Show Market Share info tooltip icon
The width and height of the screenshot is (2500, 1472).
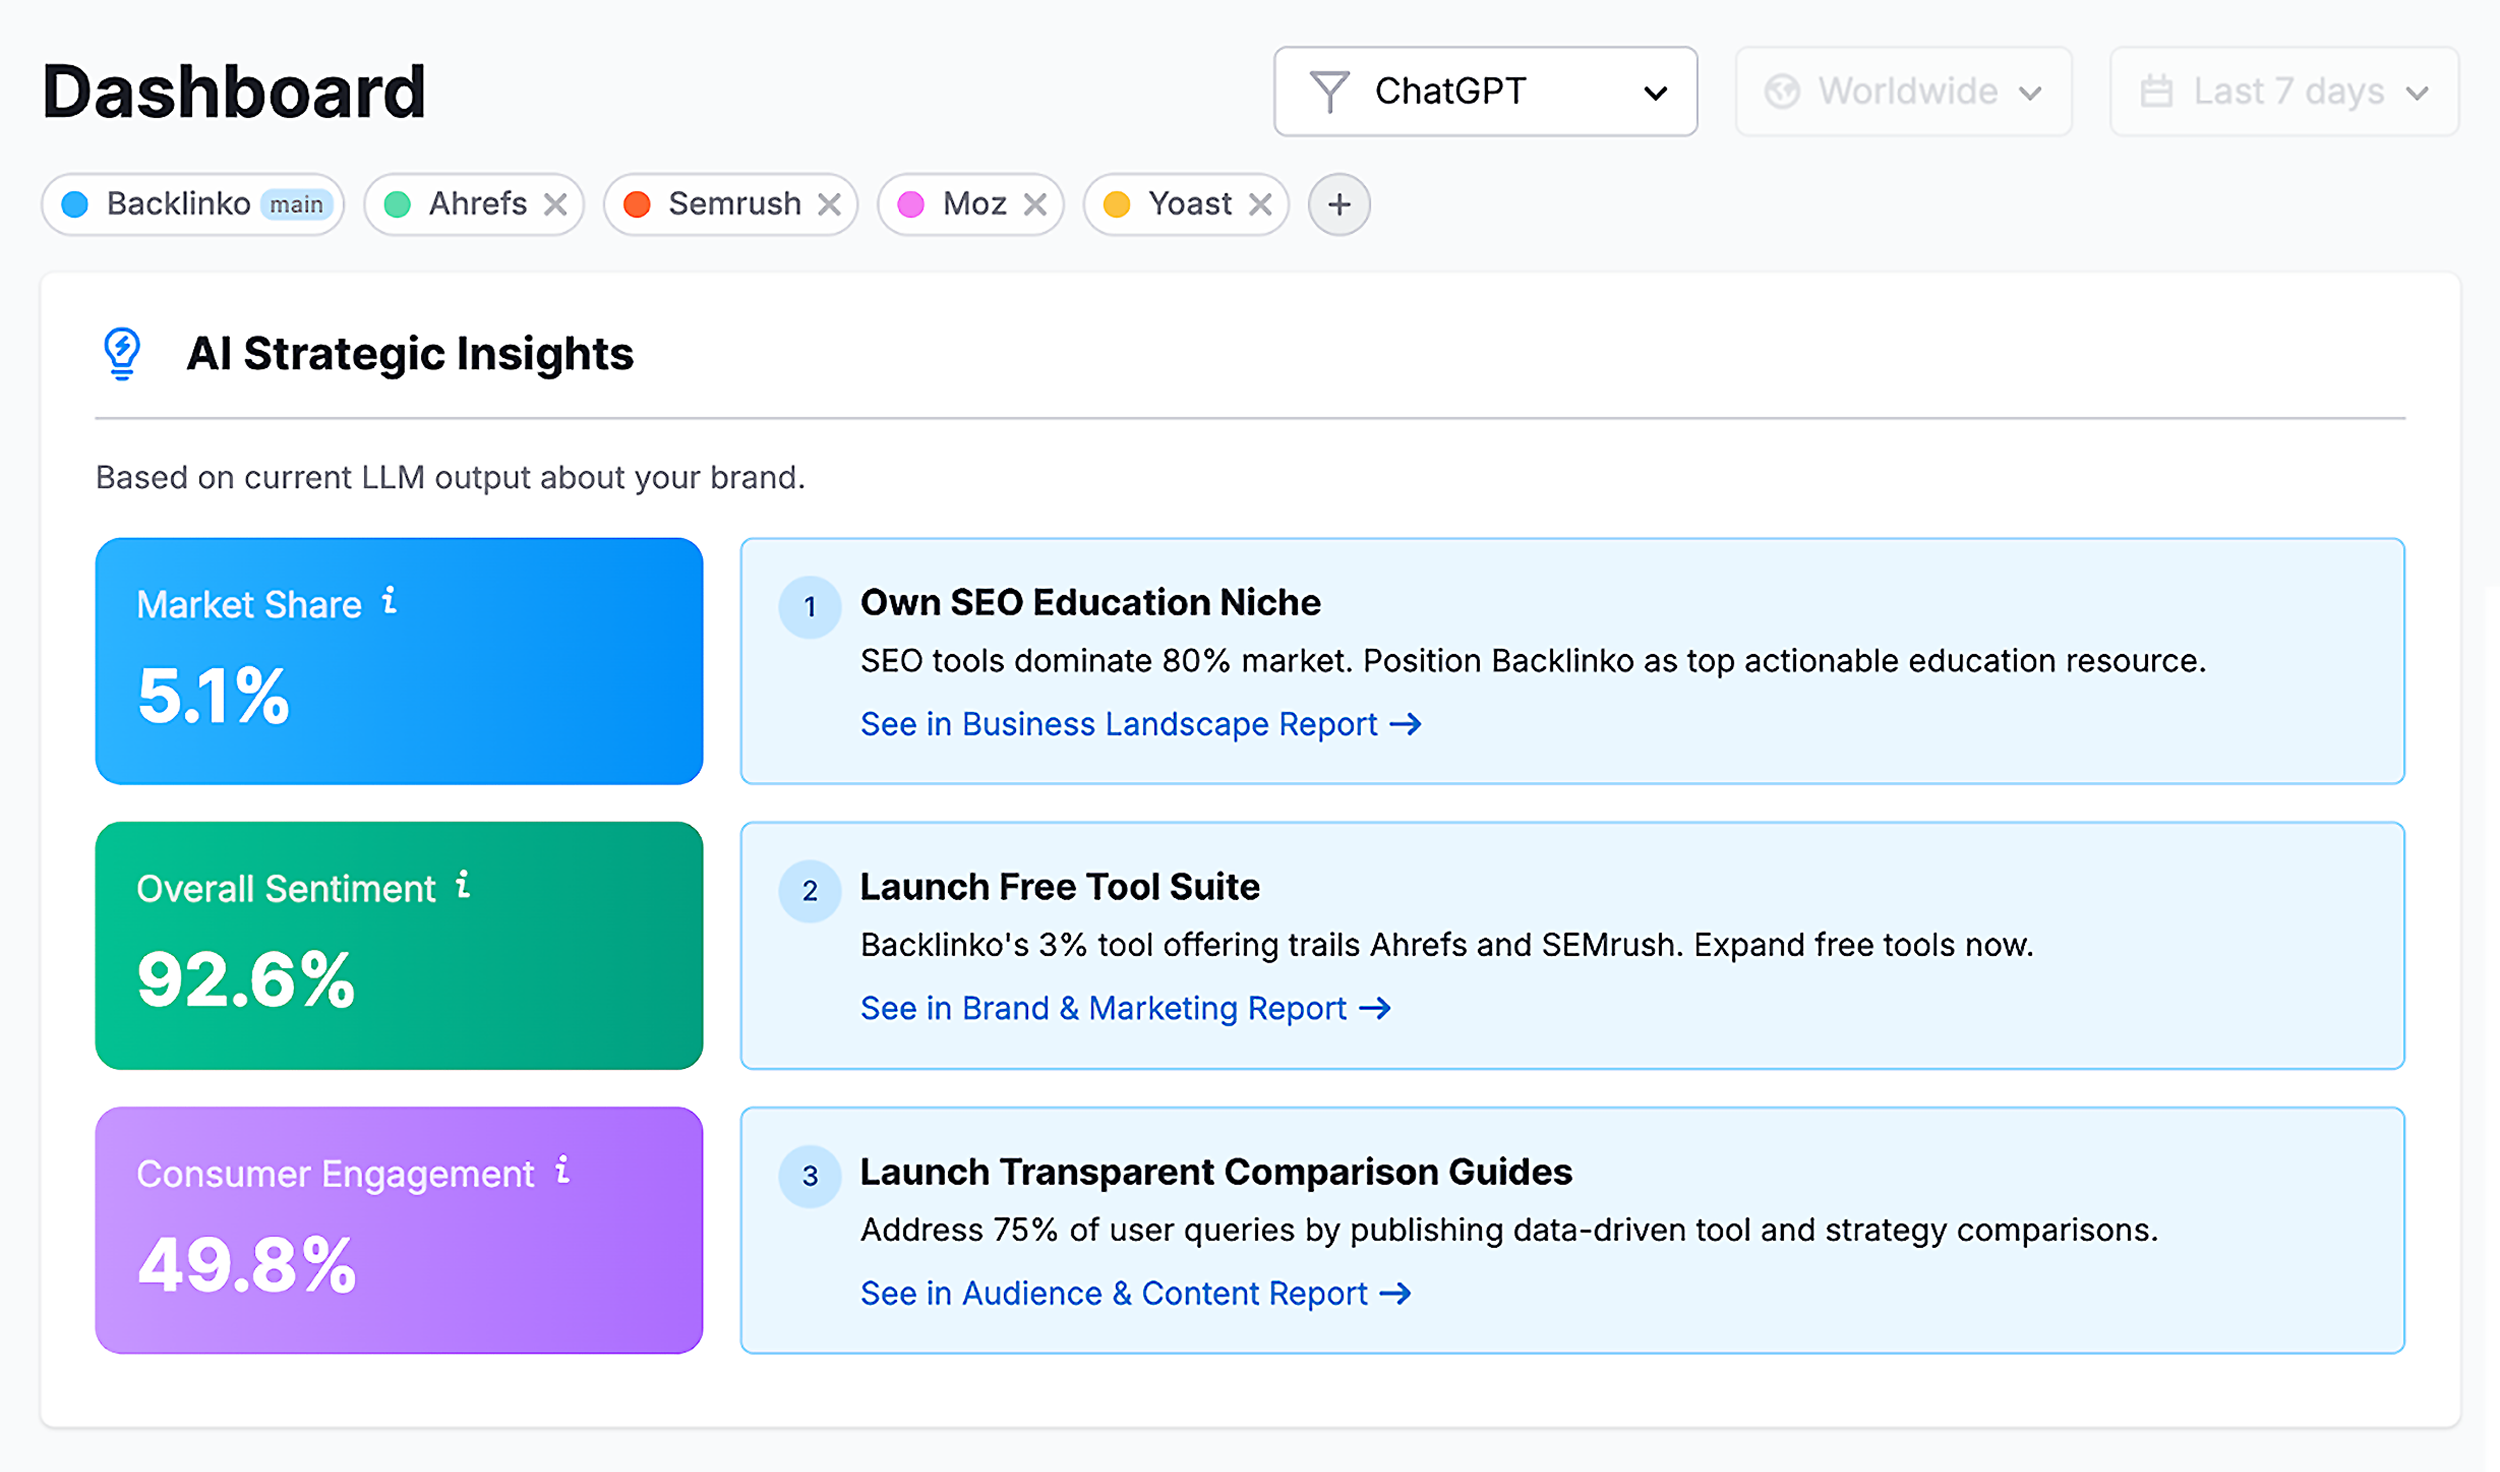pyautogui.click(x=390, y=600)
